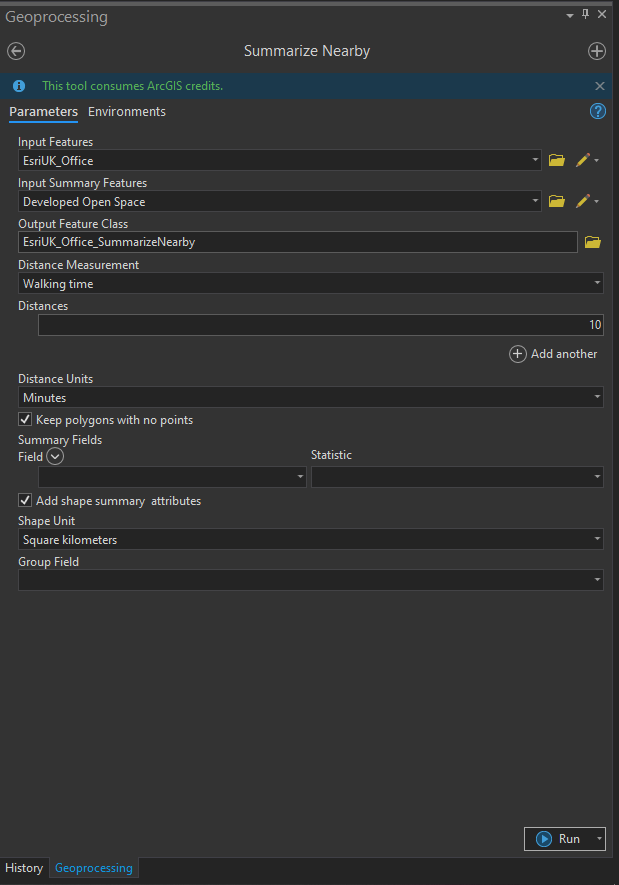Click Add another distance button
619x885 pixels.
click(x=553, y=354)
